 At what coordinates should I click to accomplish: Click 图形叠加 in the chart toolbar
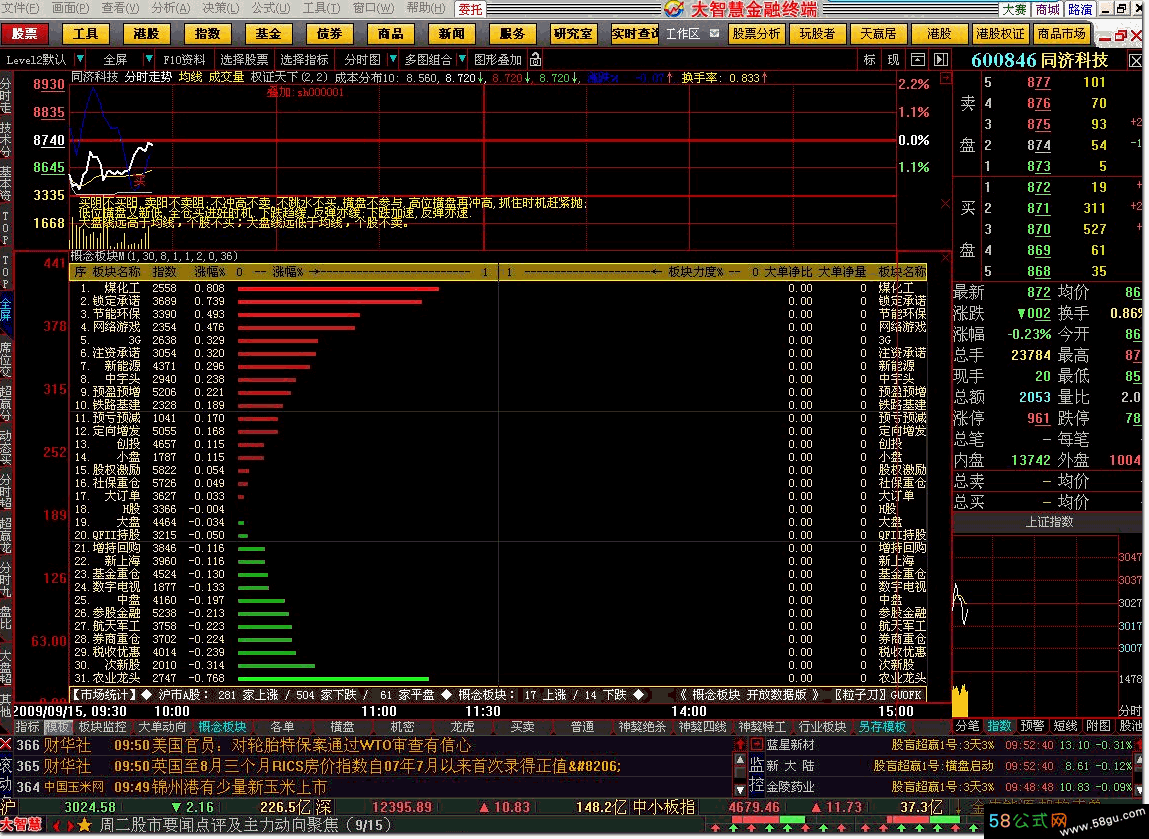(498, 59)
